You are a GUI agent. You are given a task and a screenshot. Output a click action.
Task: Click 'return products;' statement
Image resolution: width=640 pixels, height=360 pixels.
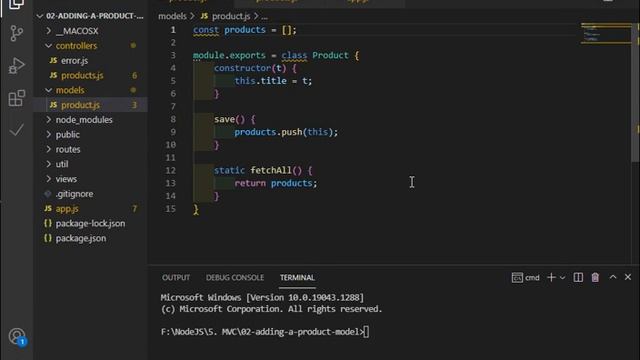pyautogui.click(x=276, y=183)
